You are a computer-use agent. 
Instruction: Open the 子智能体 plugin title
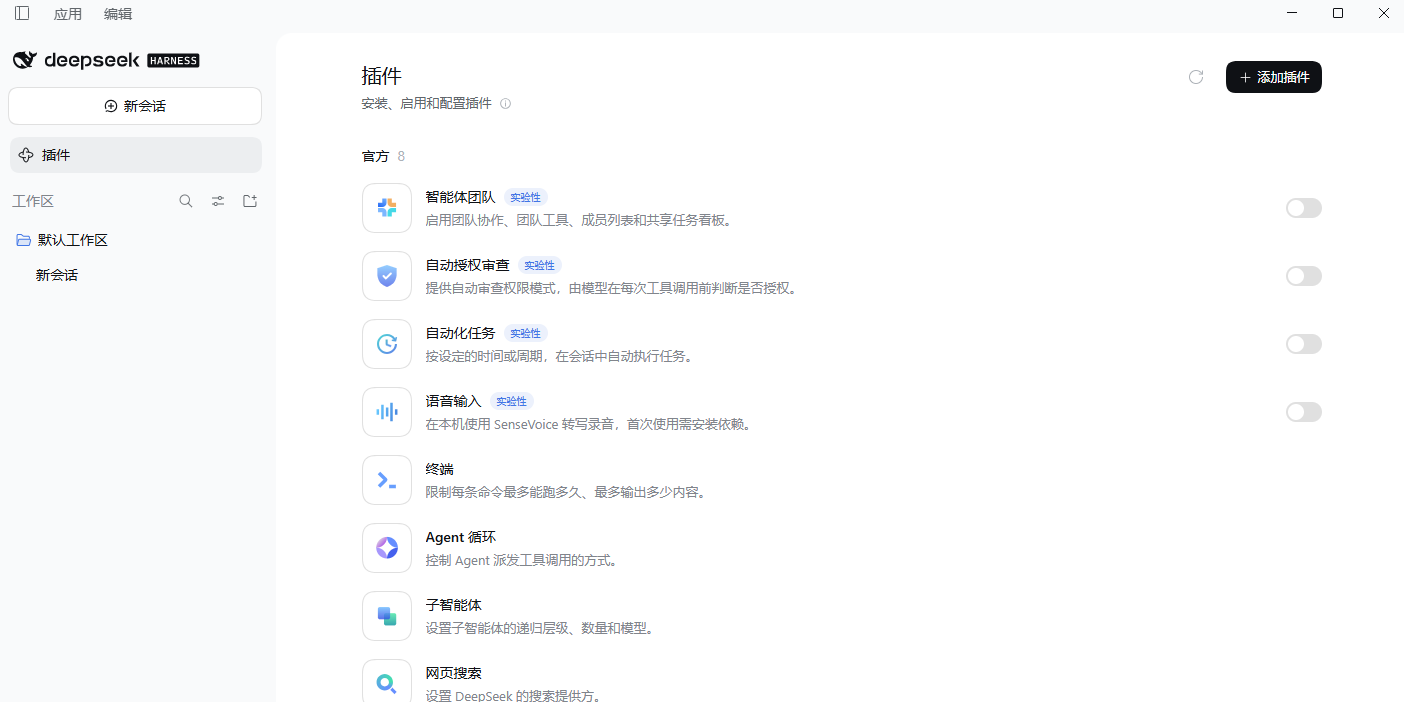454,605
